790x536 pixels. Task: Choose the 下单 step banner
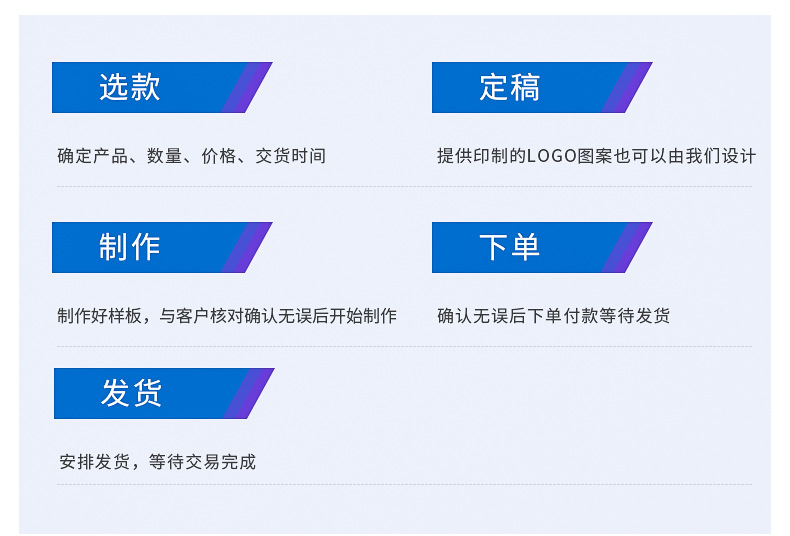coord(510,247)
